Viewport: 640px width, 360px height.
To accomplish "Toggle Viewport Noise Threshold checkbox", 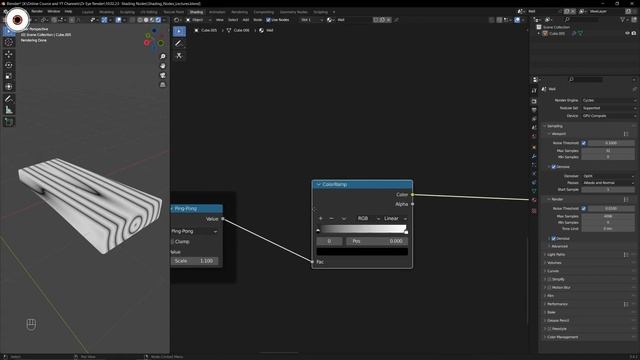I will 584,143.
